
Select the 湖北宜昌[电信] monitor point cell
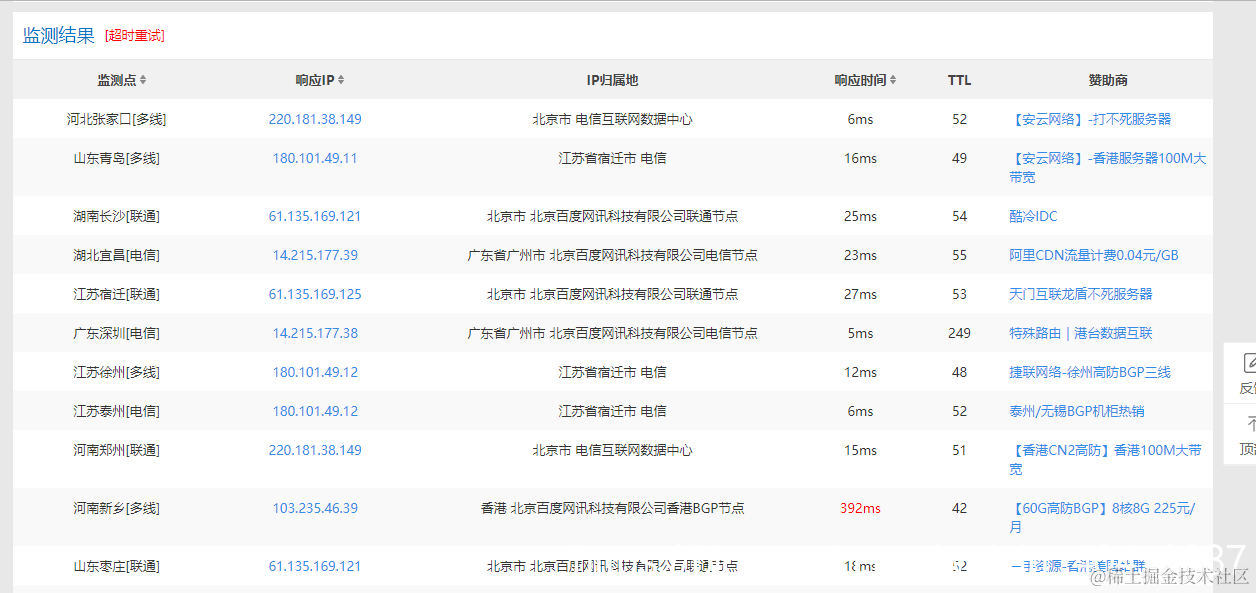point(116,255)
